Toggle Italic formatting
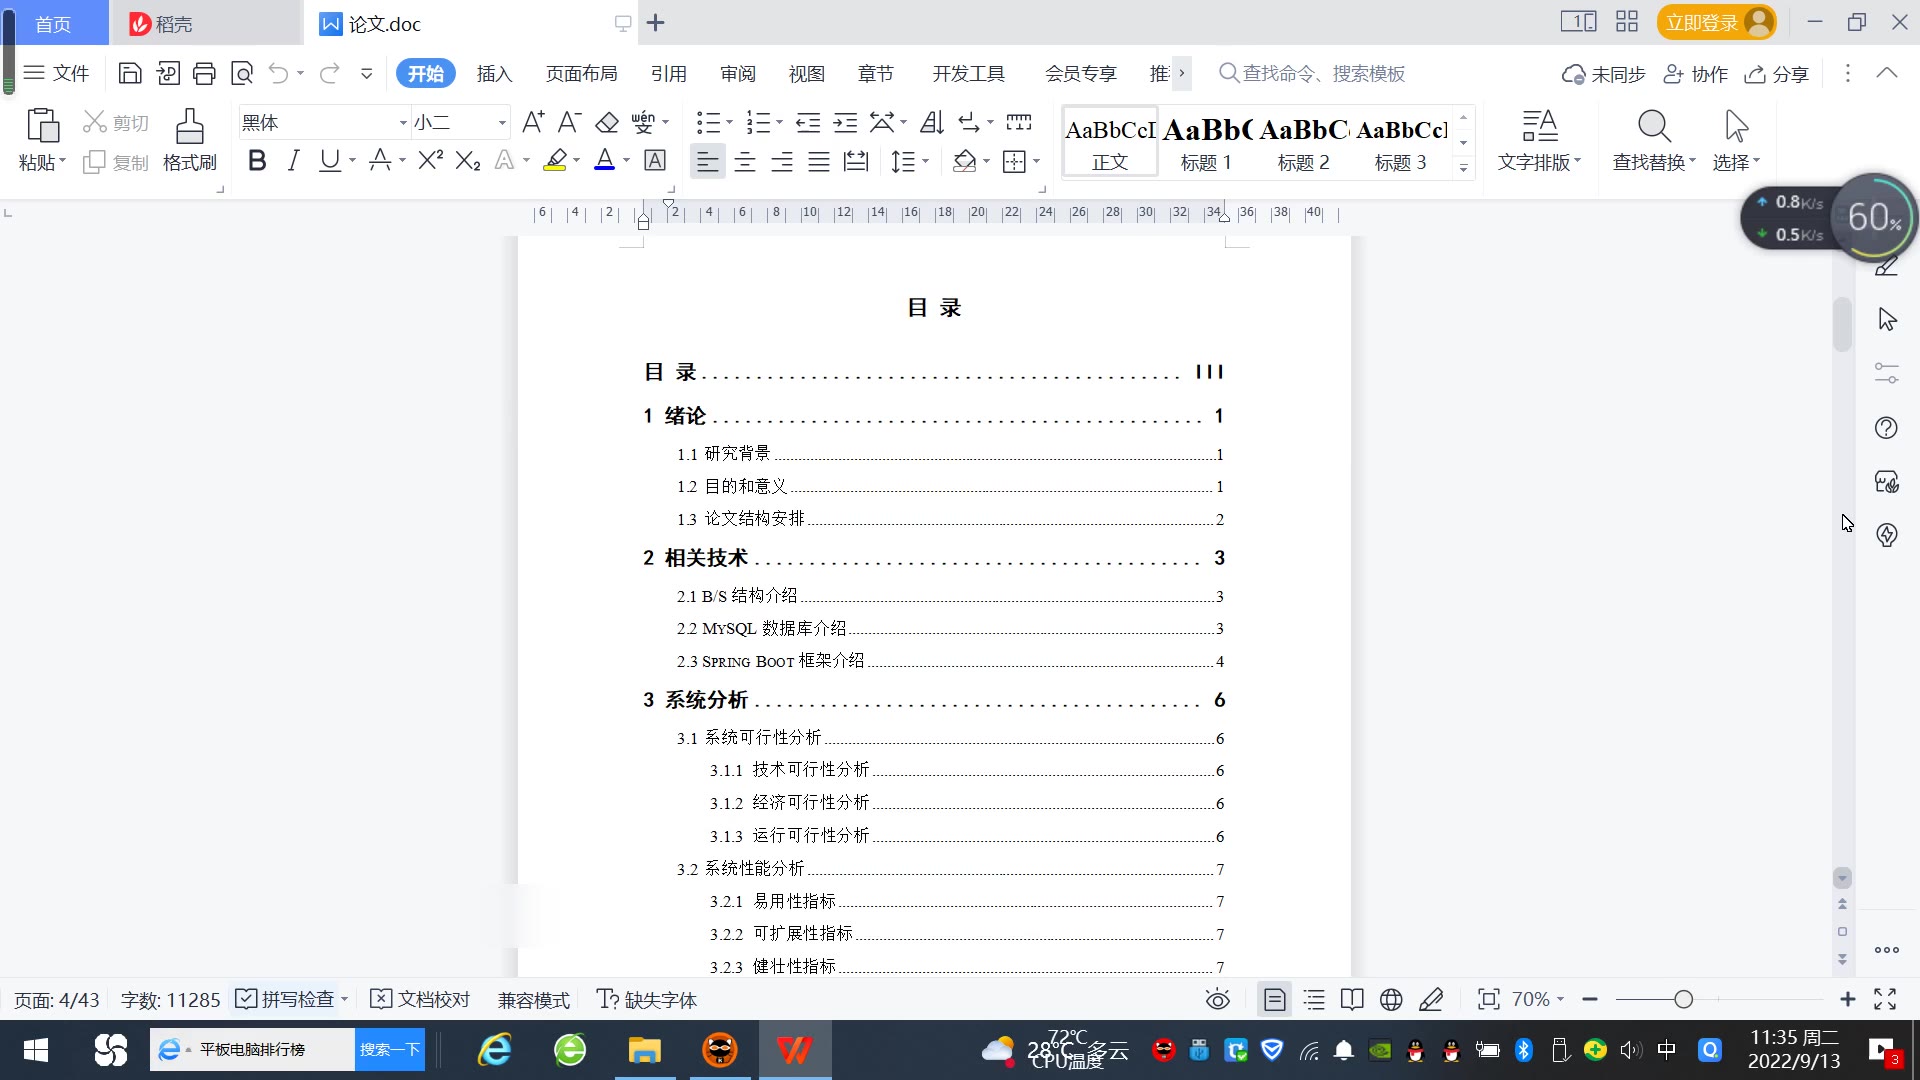 pyautogui.click(x=293, y=161)
